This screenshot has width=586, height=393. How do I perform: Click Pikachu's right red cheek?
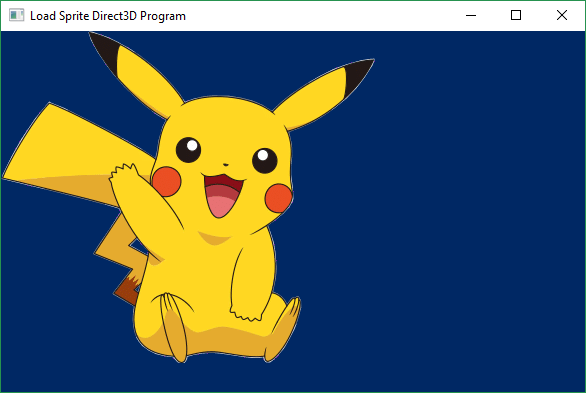pyautogui.click(x=278, y=198)
